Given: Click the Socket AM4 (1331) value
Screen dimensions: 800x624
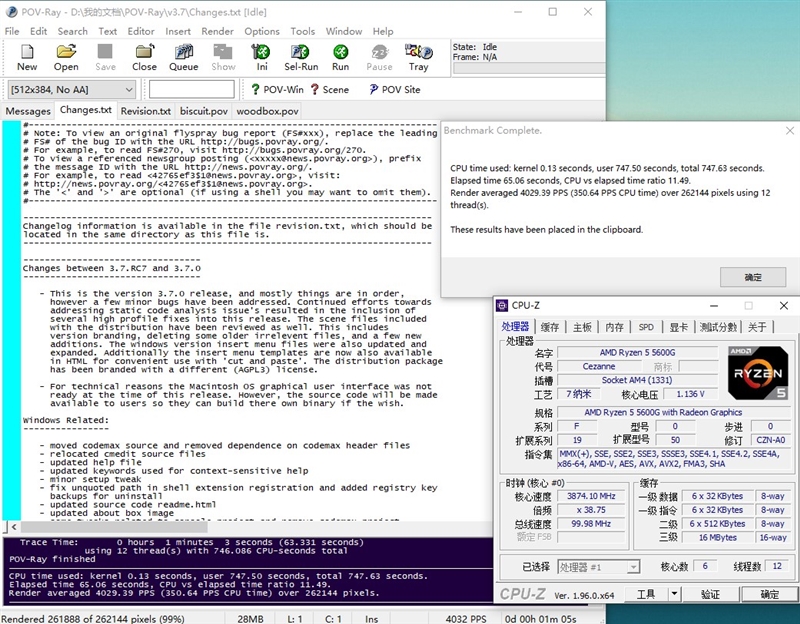Looking at the screenshot, I should (637, 380).
